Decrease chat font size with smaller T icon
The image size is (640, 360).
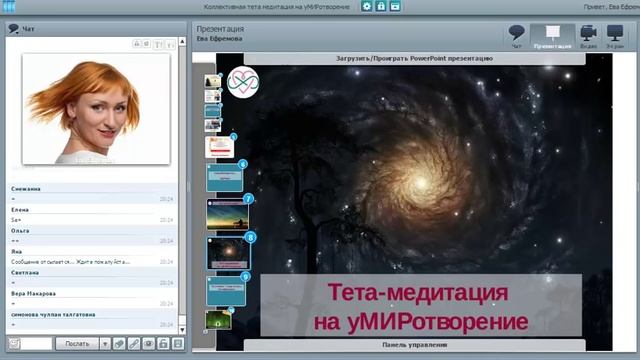pos(171,44)
